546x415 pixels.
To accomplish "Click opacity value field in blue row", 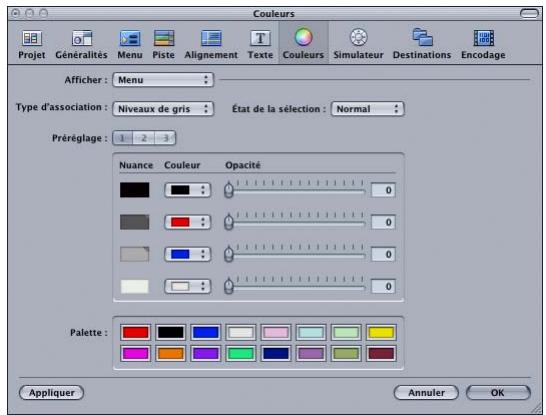I will pyautogui.click(x=383, y=254).
